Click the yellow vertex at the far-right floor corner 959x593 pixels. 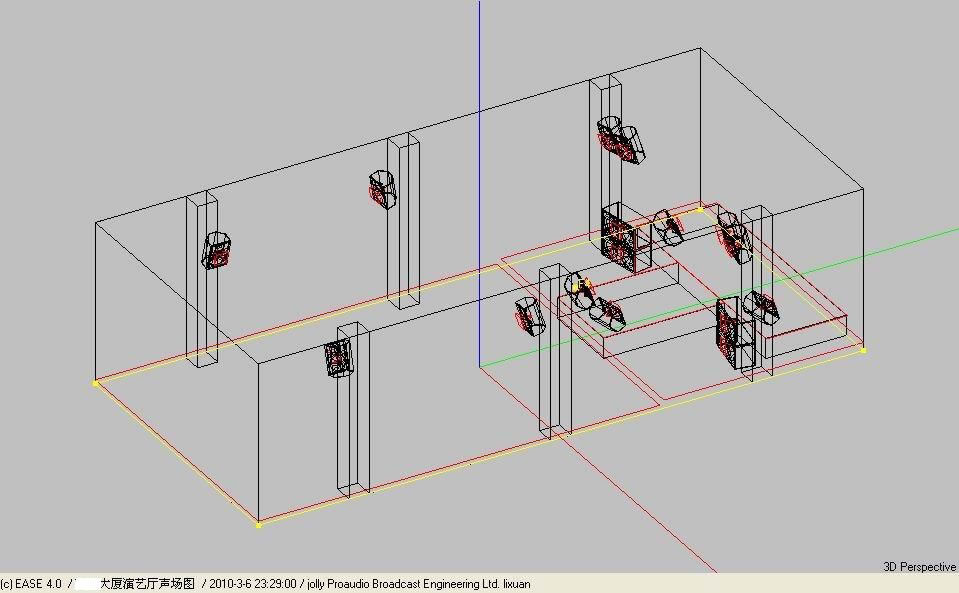coord(863,350)
